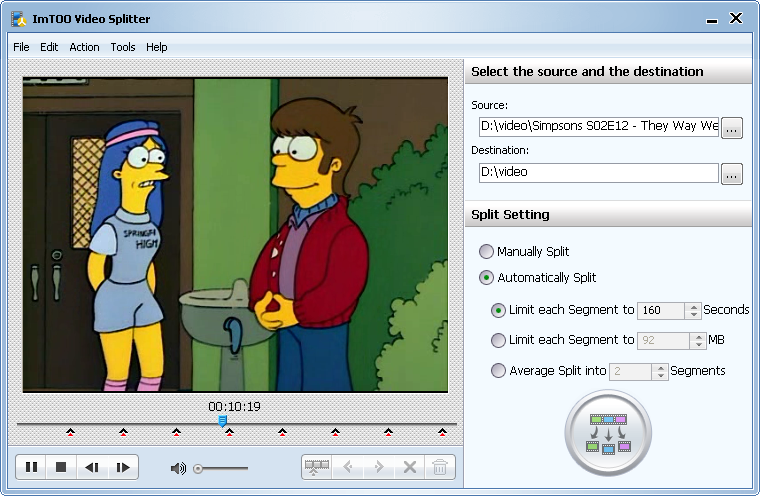This screenshot has height=496, width=760.
Task: Click the second red split marker
Action: tap(123, 432)
